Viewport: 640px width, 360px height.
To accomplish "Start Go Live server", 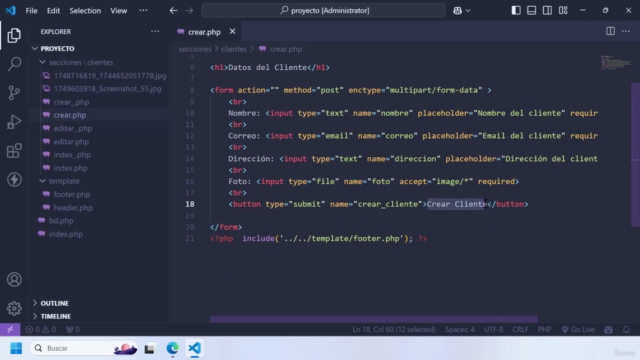I will 578,329.
